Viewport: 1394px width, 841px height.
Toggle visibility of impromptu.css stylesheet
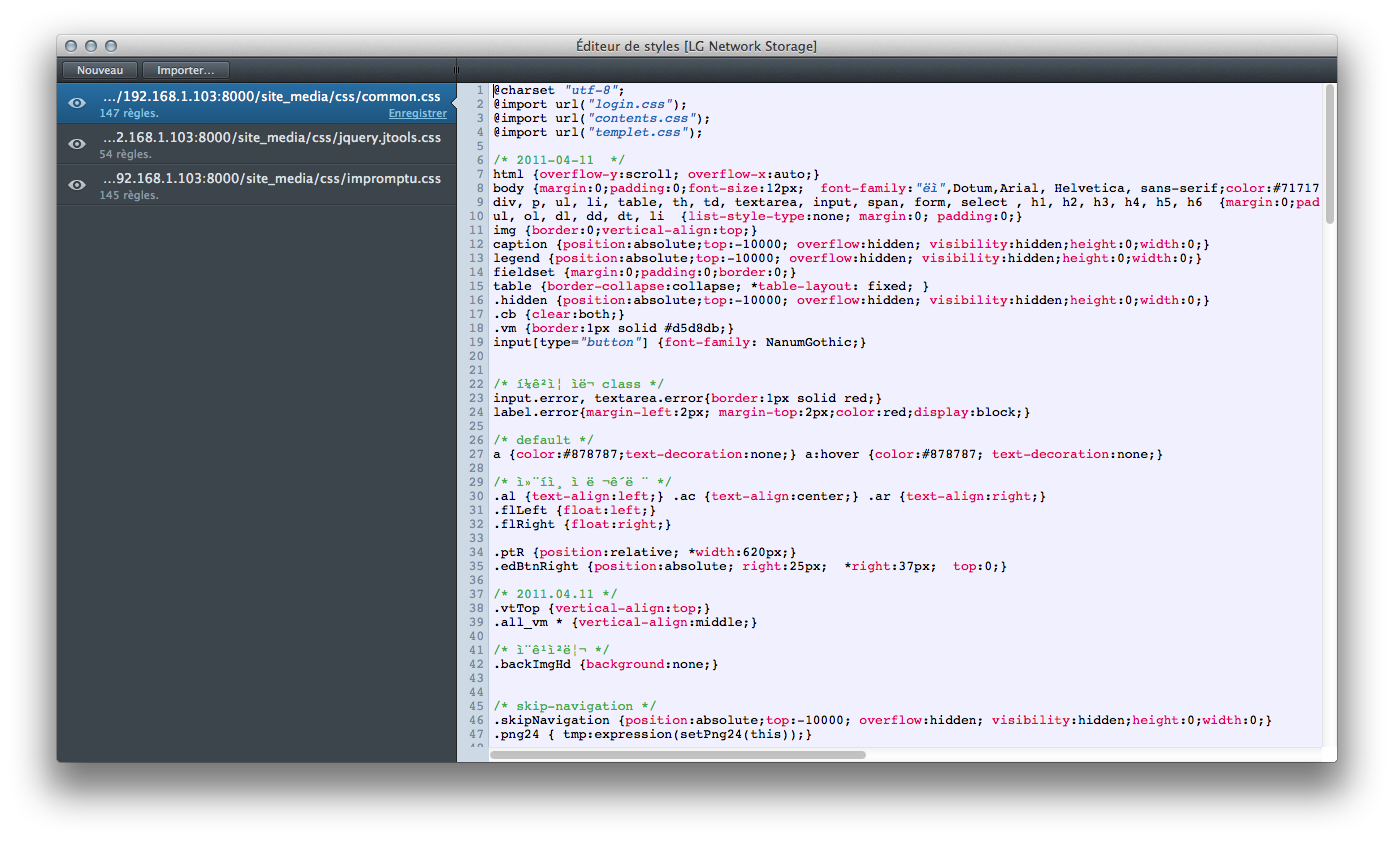click(x=76, y=185)
